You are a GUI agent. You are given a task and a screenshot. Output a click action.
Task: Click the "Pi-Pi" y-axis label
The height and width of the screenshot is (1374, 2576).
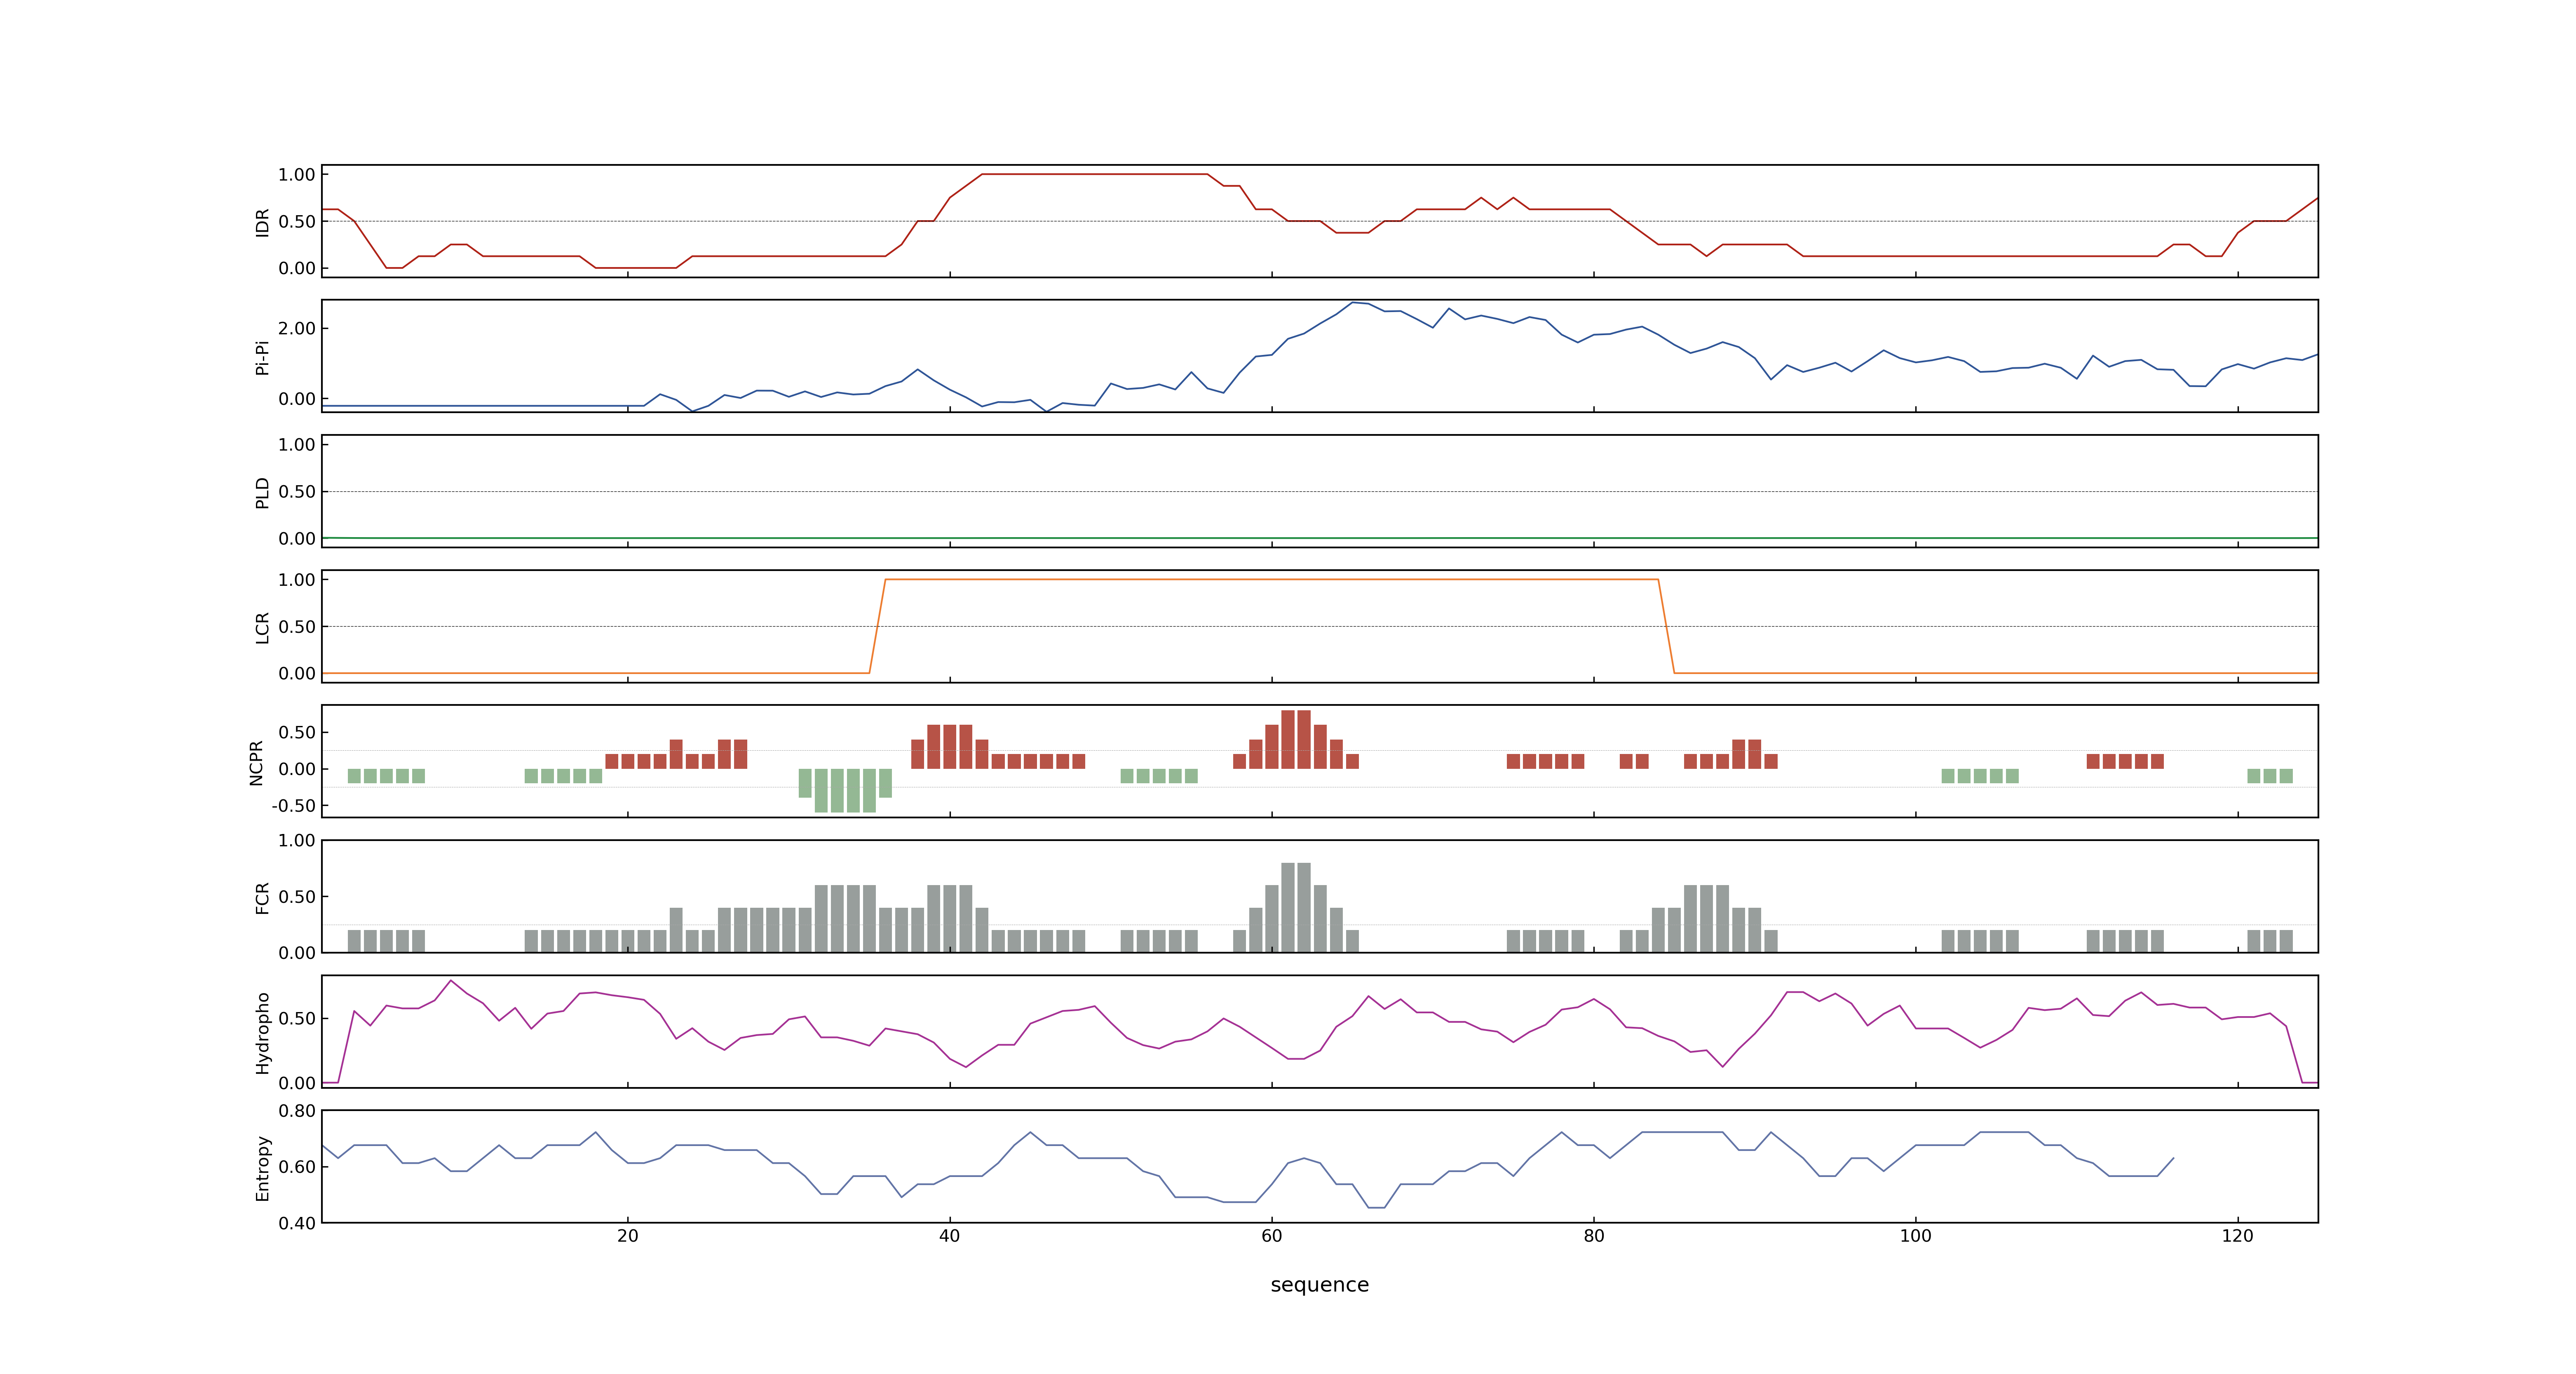(x=262, y=357)
